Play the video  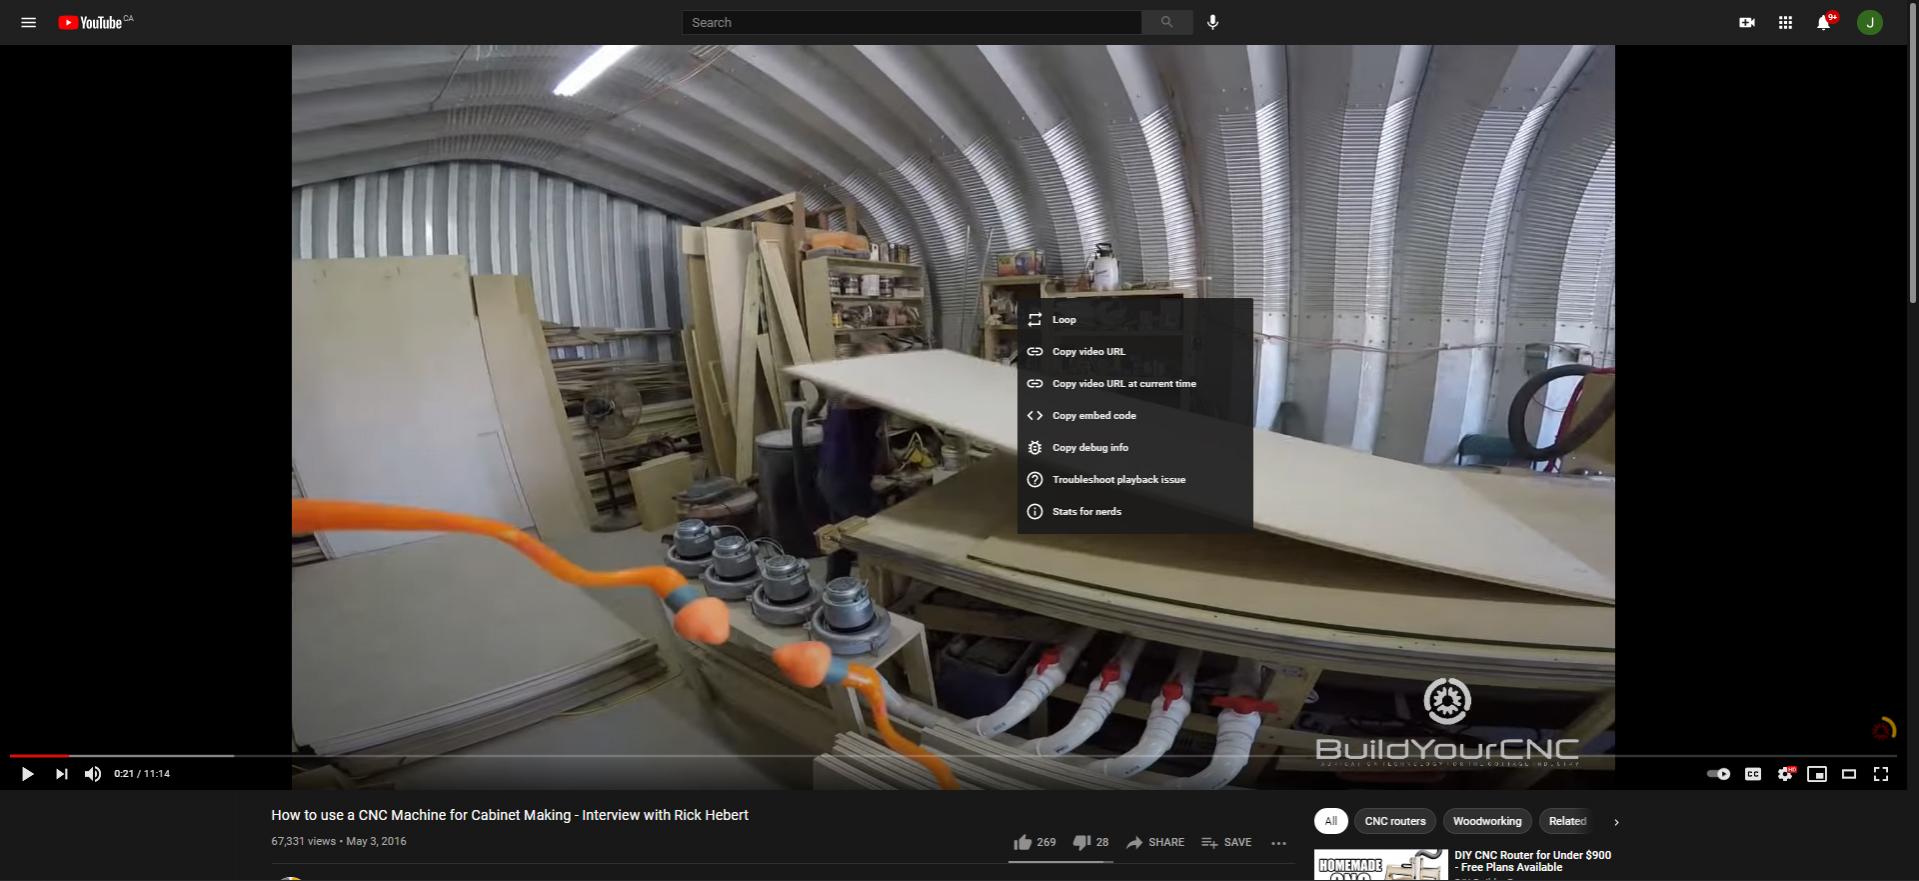pos(27,774)
